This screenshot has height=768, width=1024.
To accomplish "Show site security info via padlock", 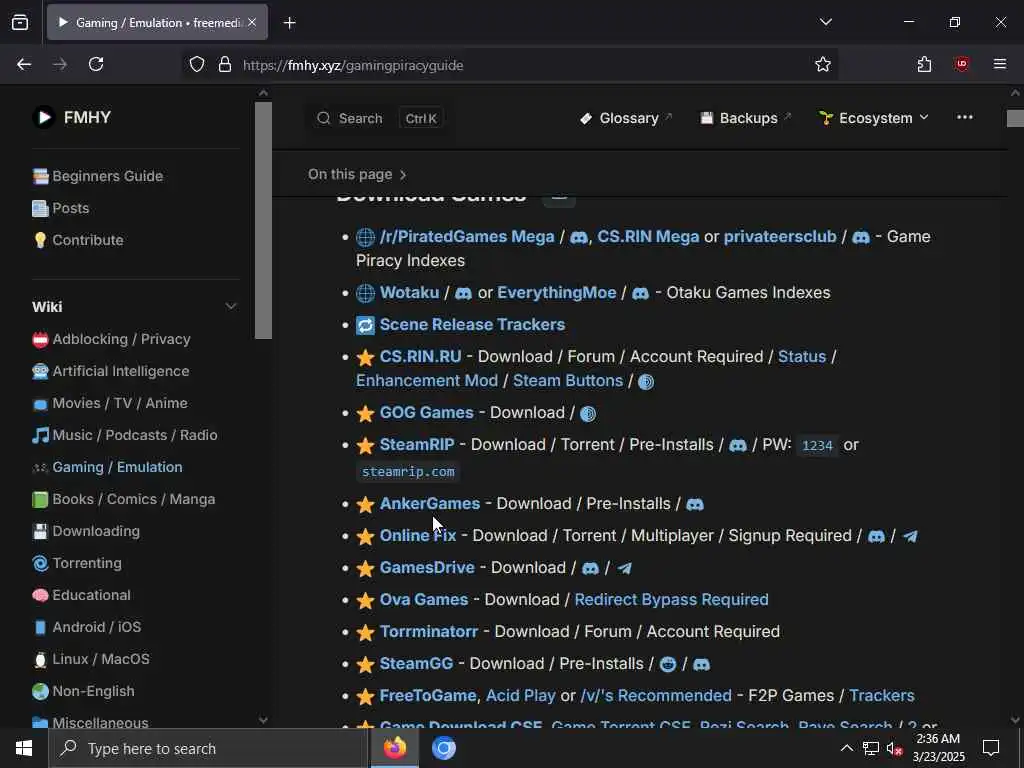I will pos(225,65).
